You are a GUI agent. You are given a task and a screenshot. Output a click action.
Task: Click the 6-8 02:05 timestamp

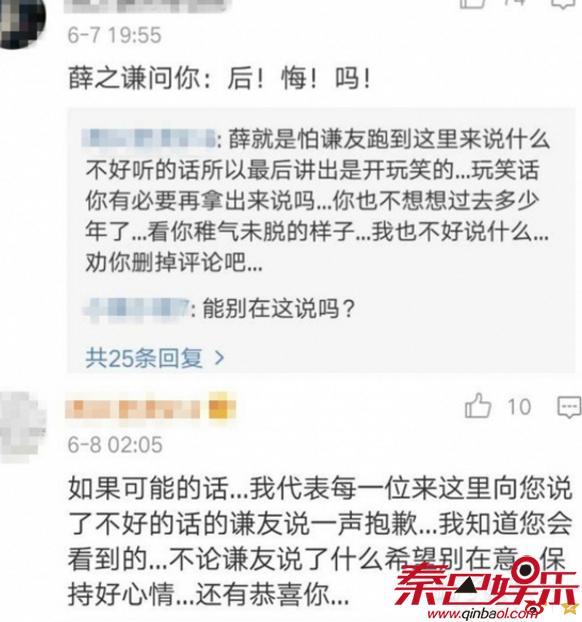[x=115, y=444]
